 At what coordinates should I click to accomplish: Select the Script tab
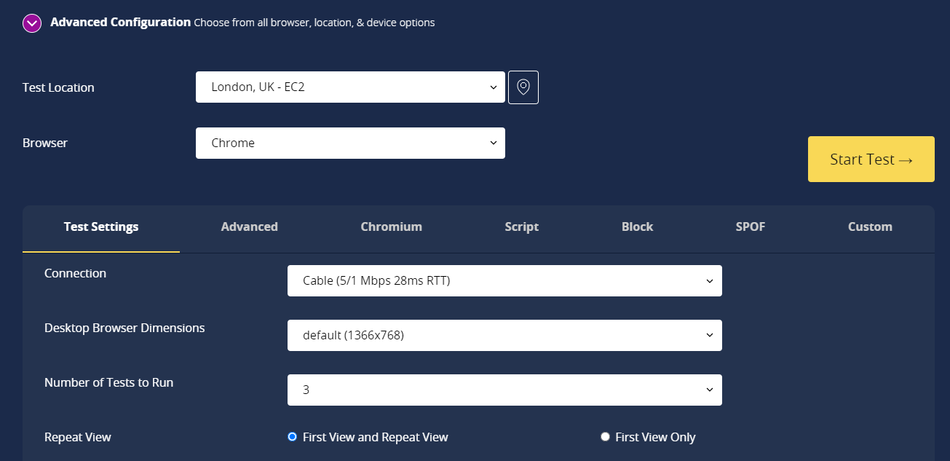pyautogui.click(x=521, y=227)
